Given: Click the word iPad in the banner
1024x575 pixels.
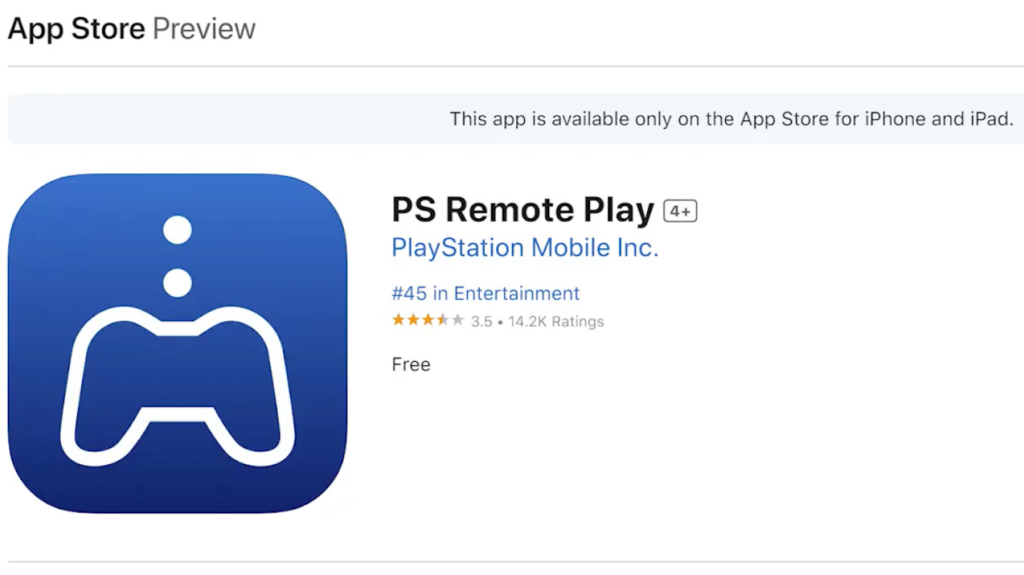Looking at the screenshot, I should (991, 119).
